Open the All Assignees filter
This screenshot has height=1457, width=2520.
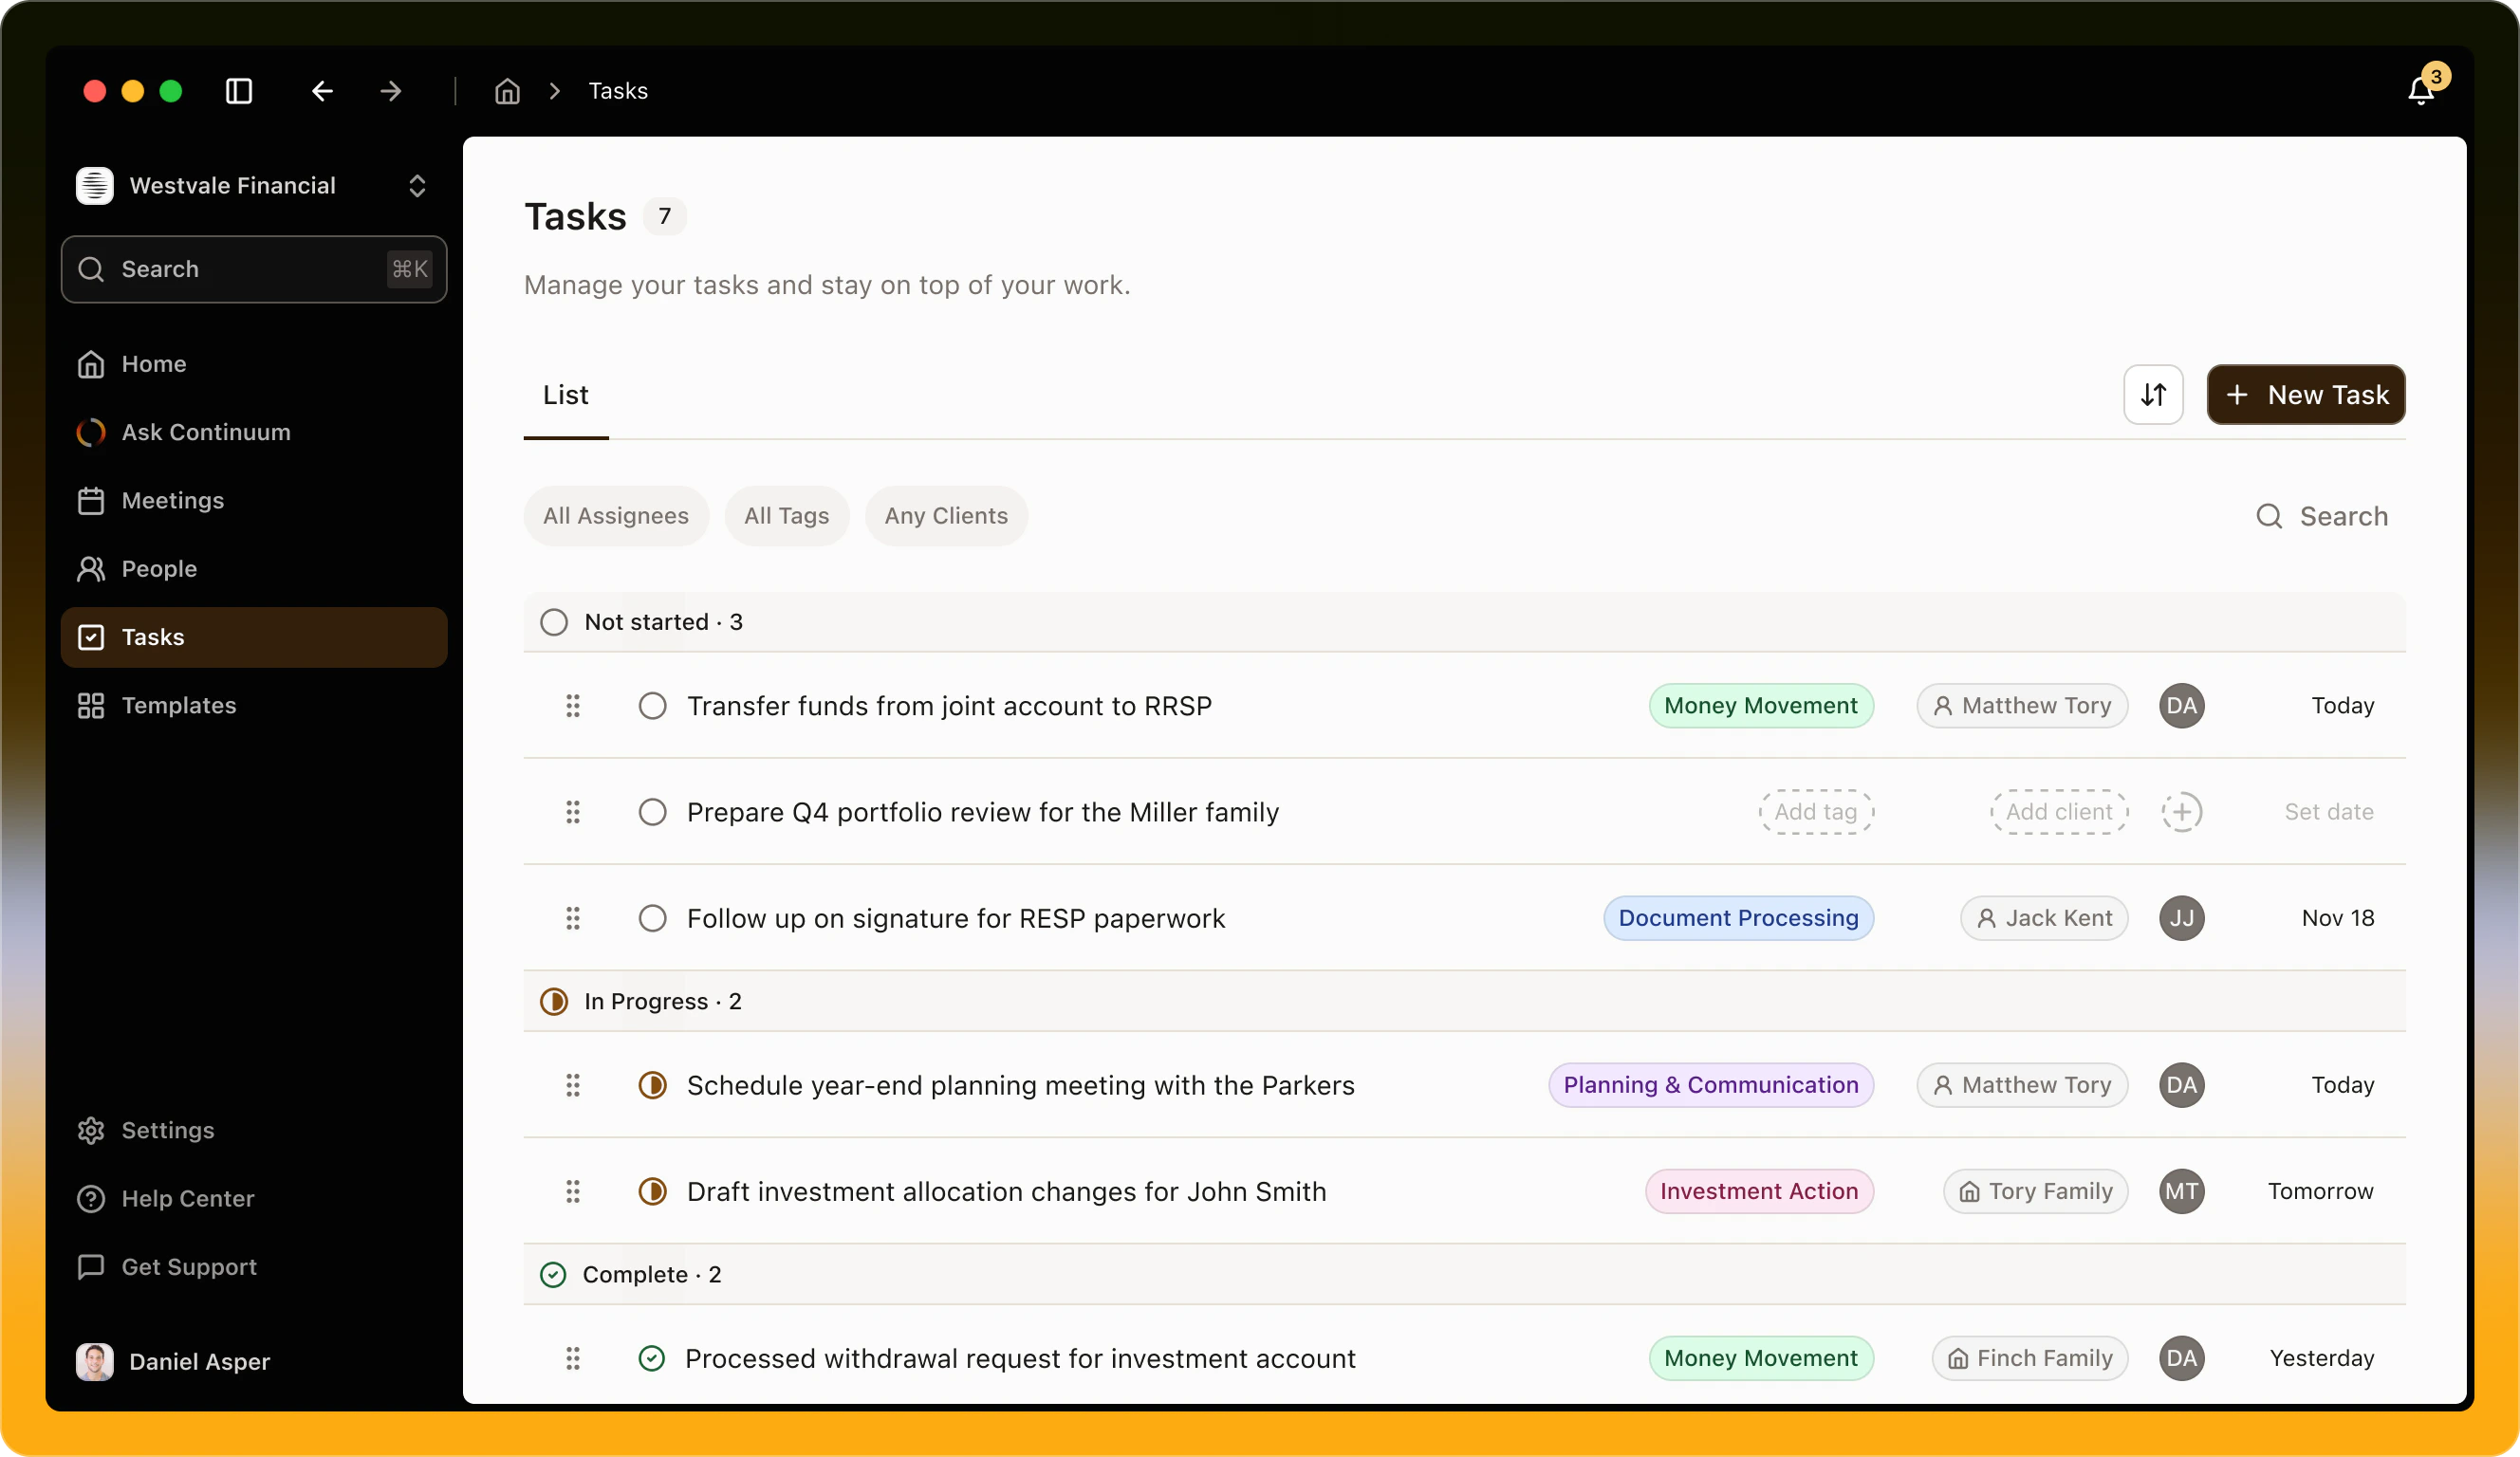(x=615, y=516)
